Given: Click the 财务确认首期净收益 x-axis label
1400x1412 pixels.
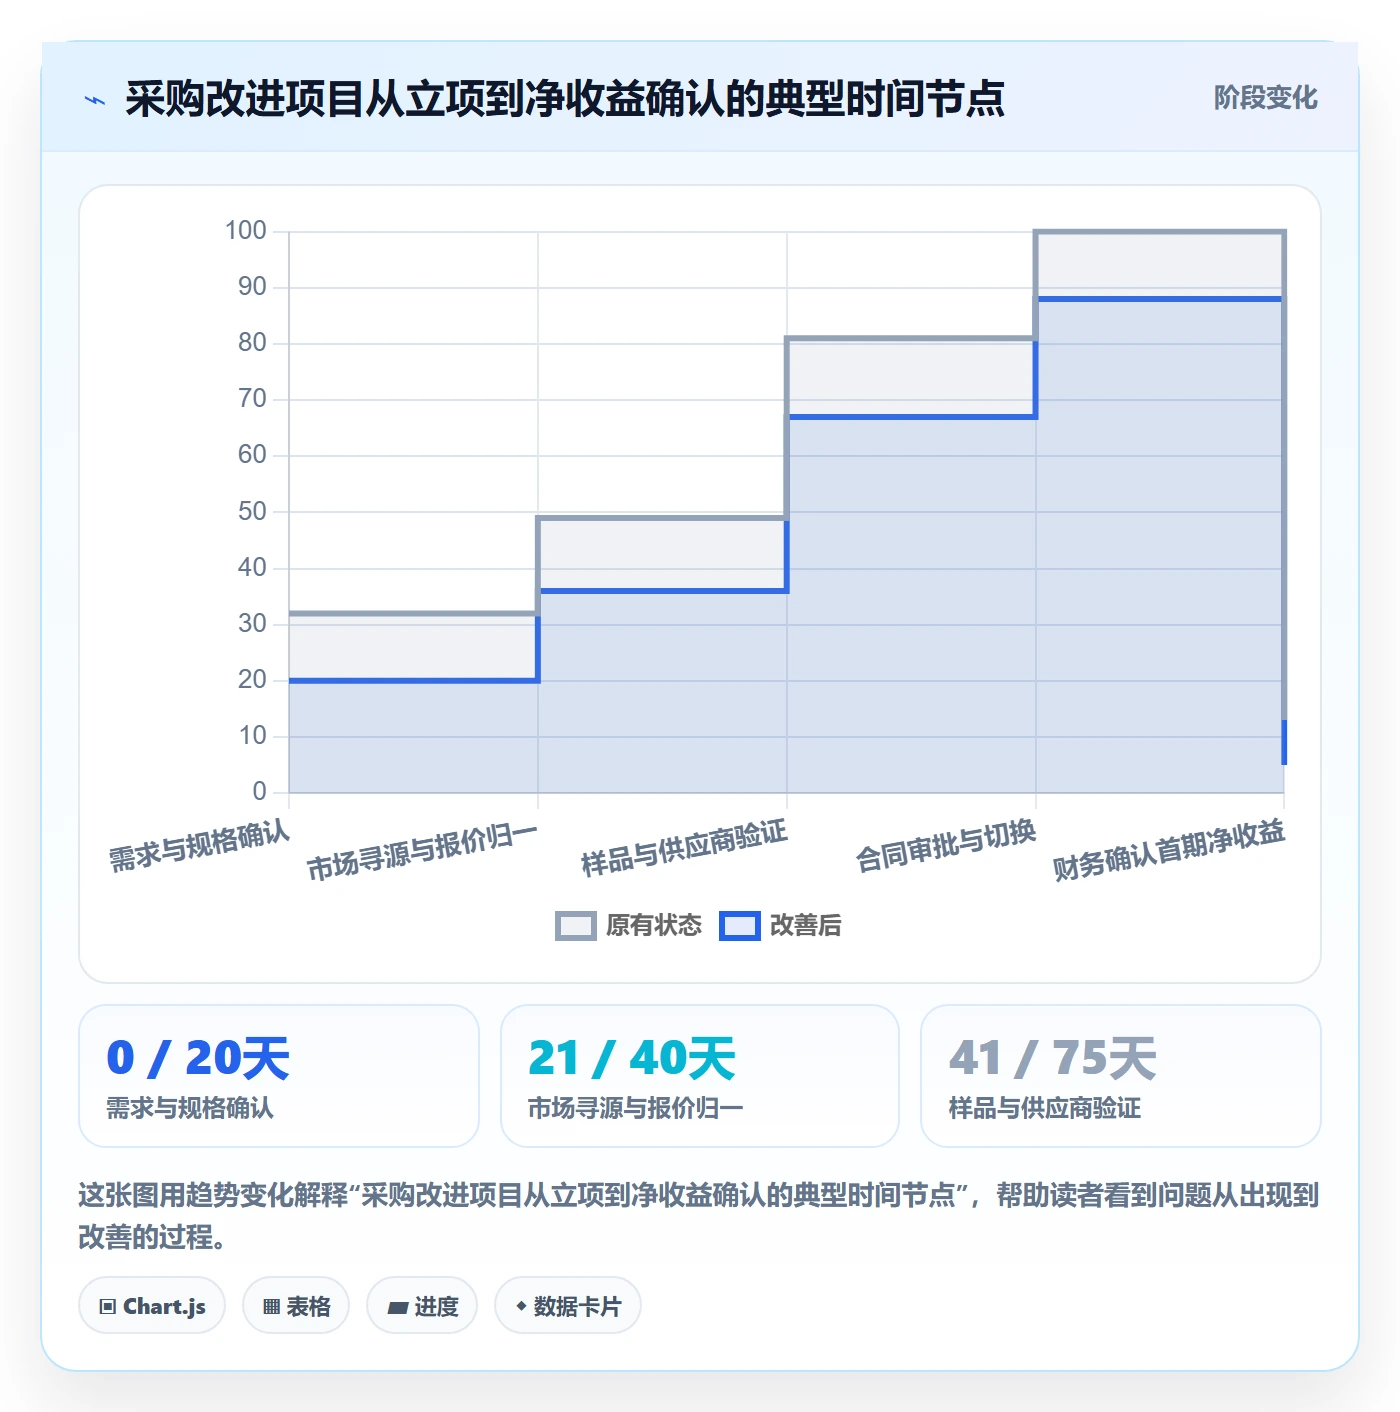Looking at the screenshot, I should (1169, 850).
